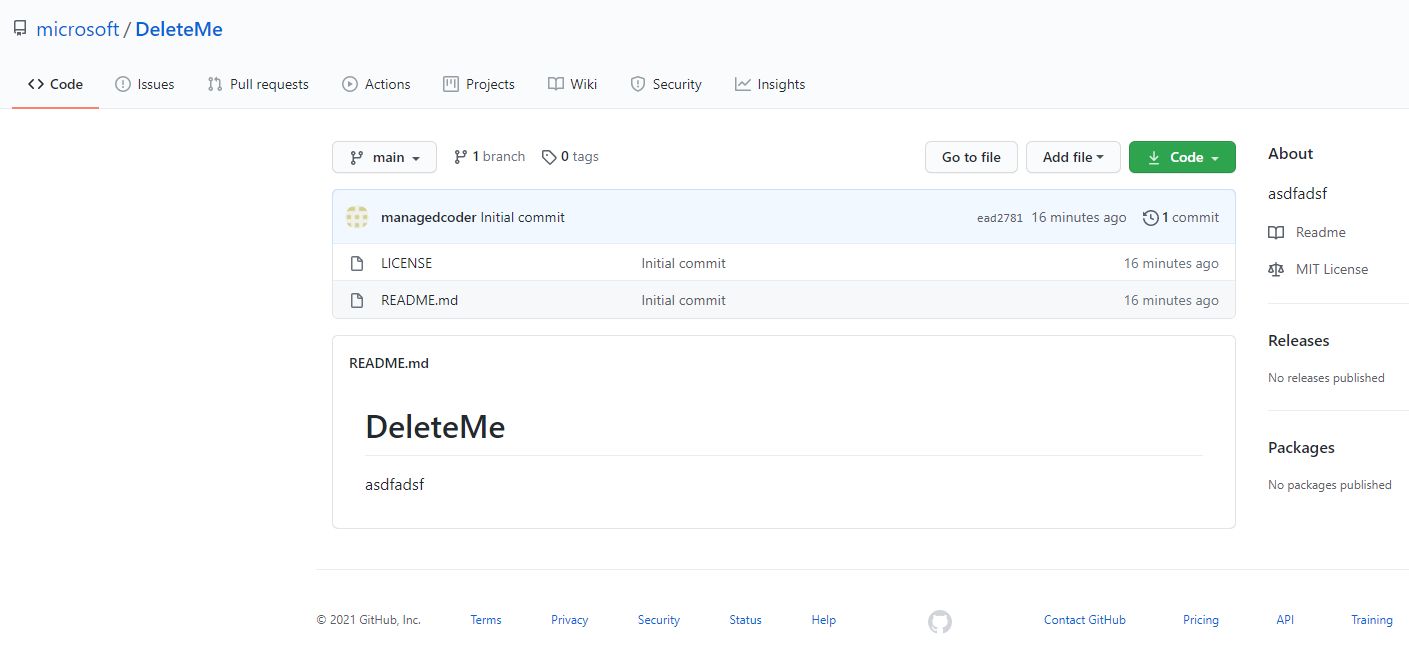
Task: Click the DeleteMe heading in the README
Action: point(435,427)
